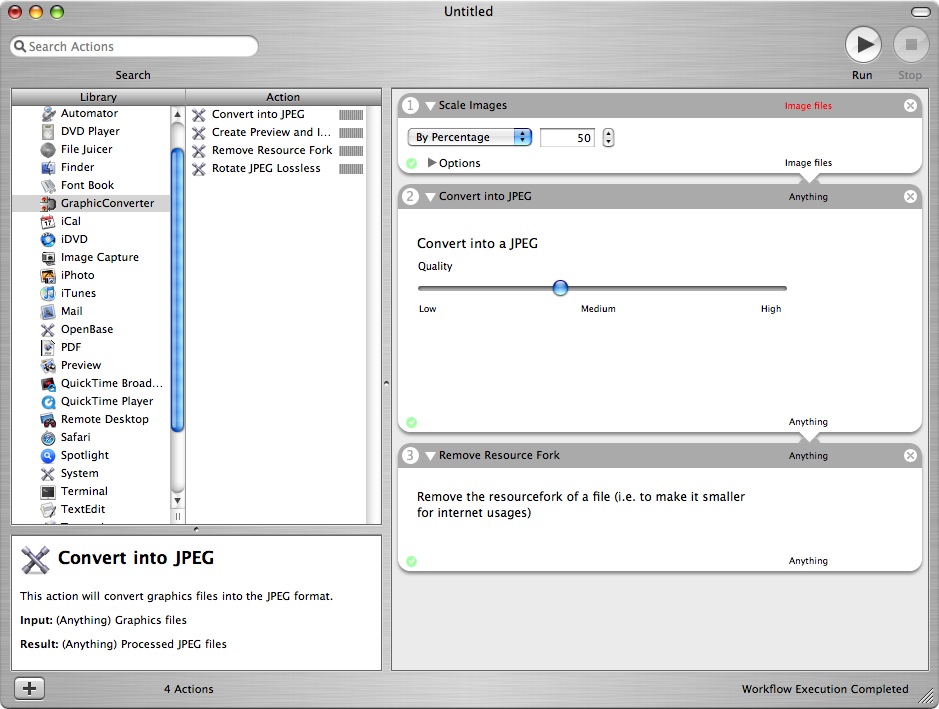Image resolution: width=939 pixels, height=709 pixels.
Task: Collapse the Scale Images action
Action: point(429,106)
